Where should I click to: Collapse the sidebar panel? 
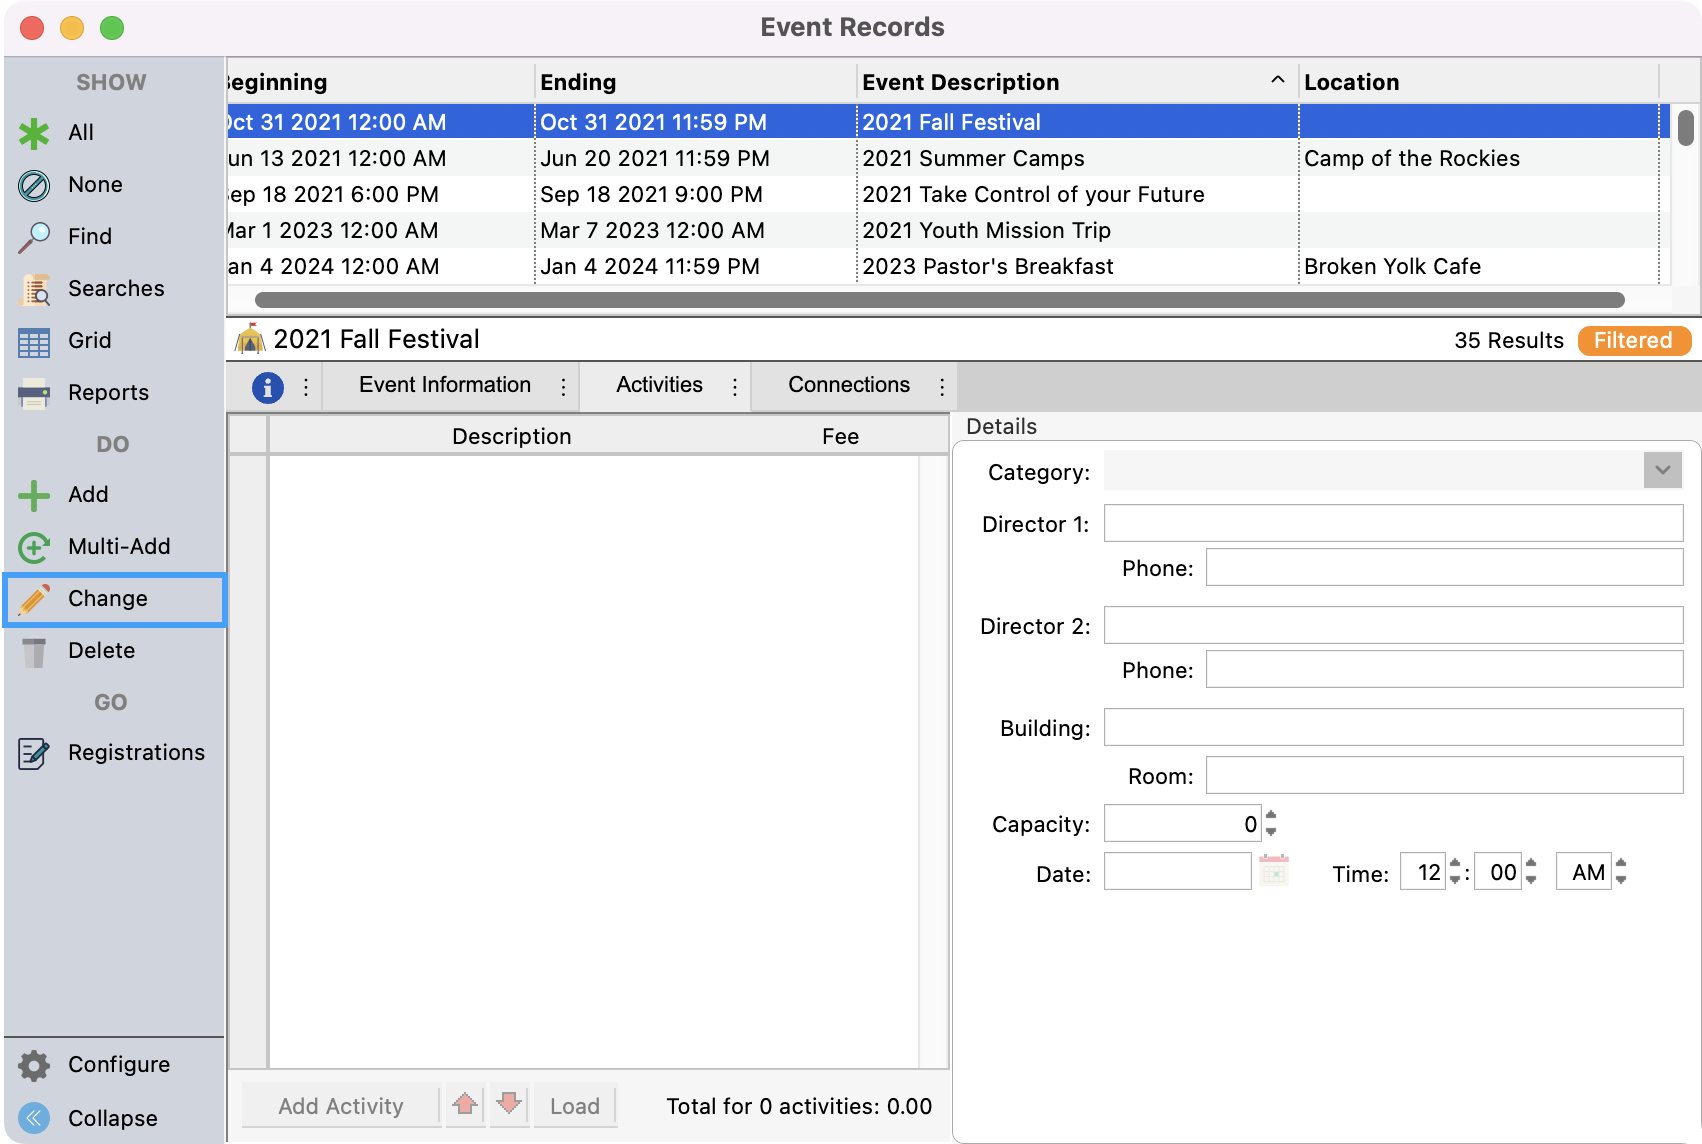(x=34, y=1118)
